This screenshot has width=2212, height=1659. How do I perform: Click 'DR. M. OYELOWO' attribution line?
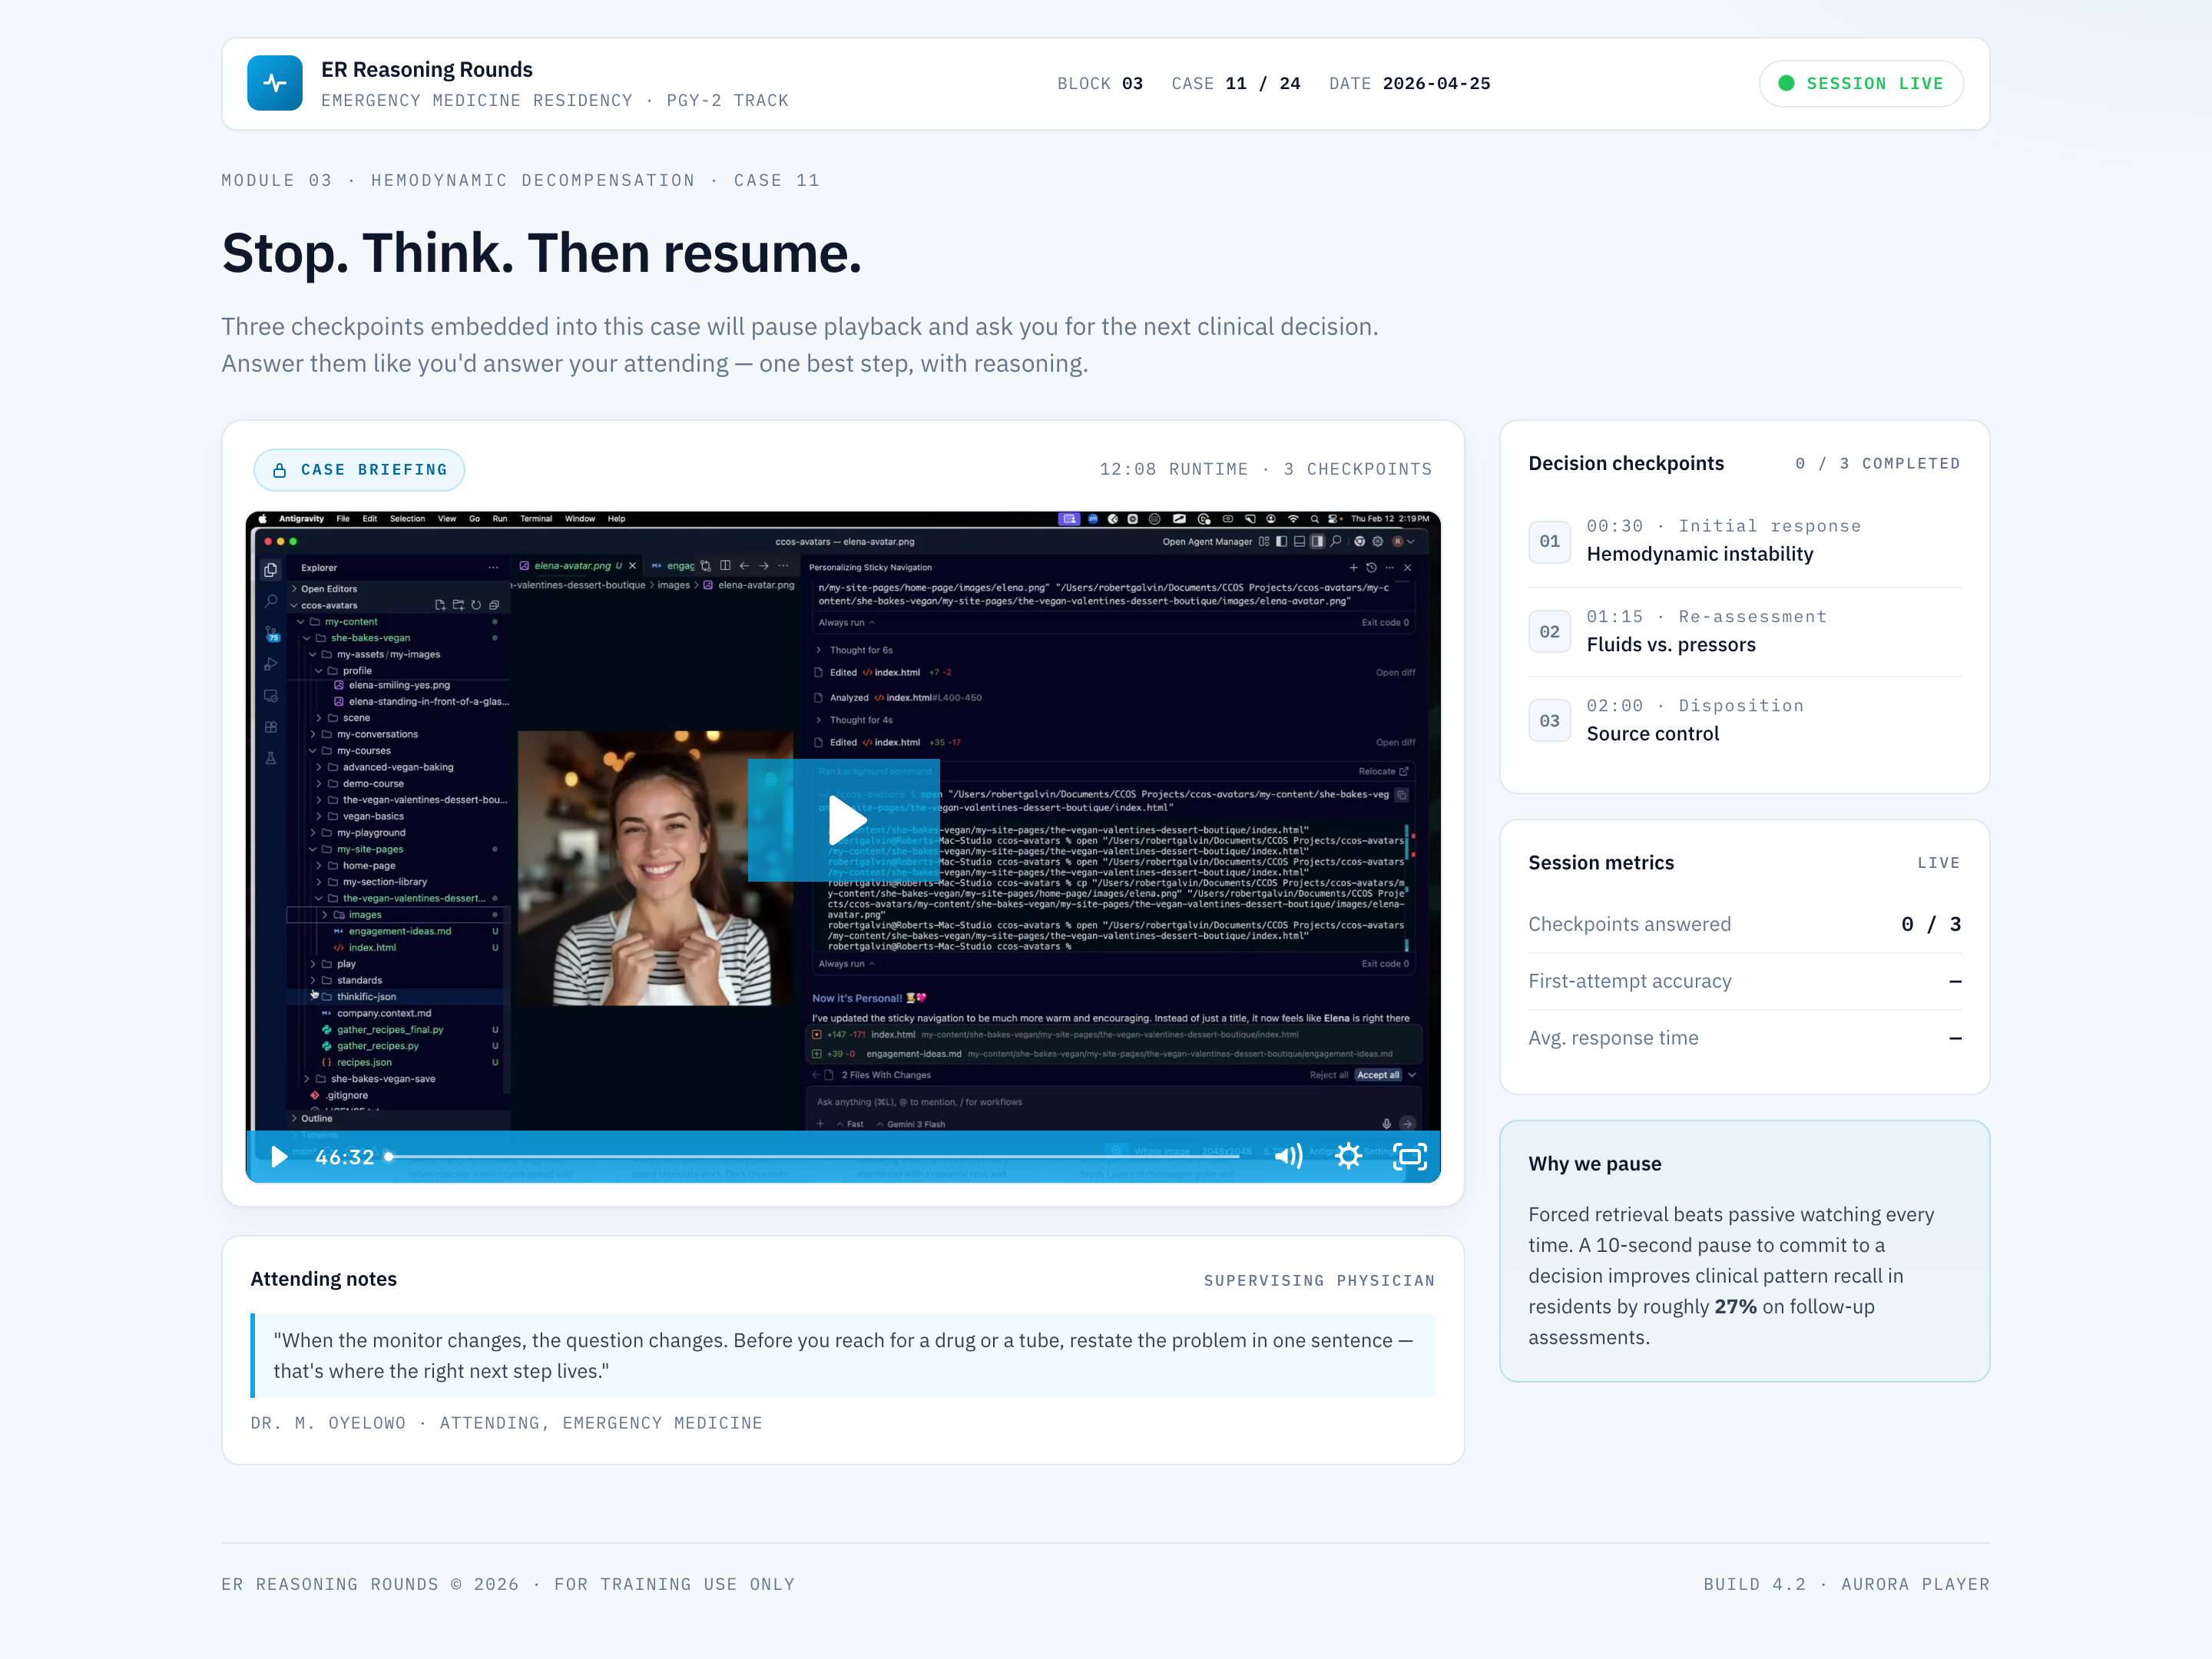coord(507,1424)
